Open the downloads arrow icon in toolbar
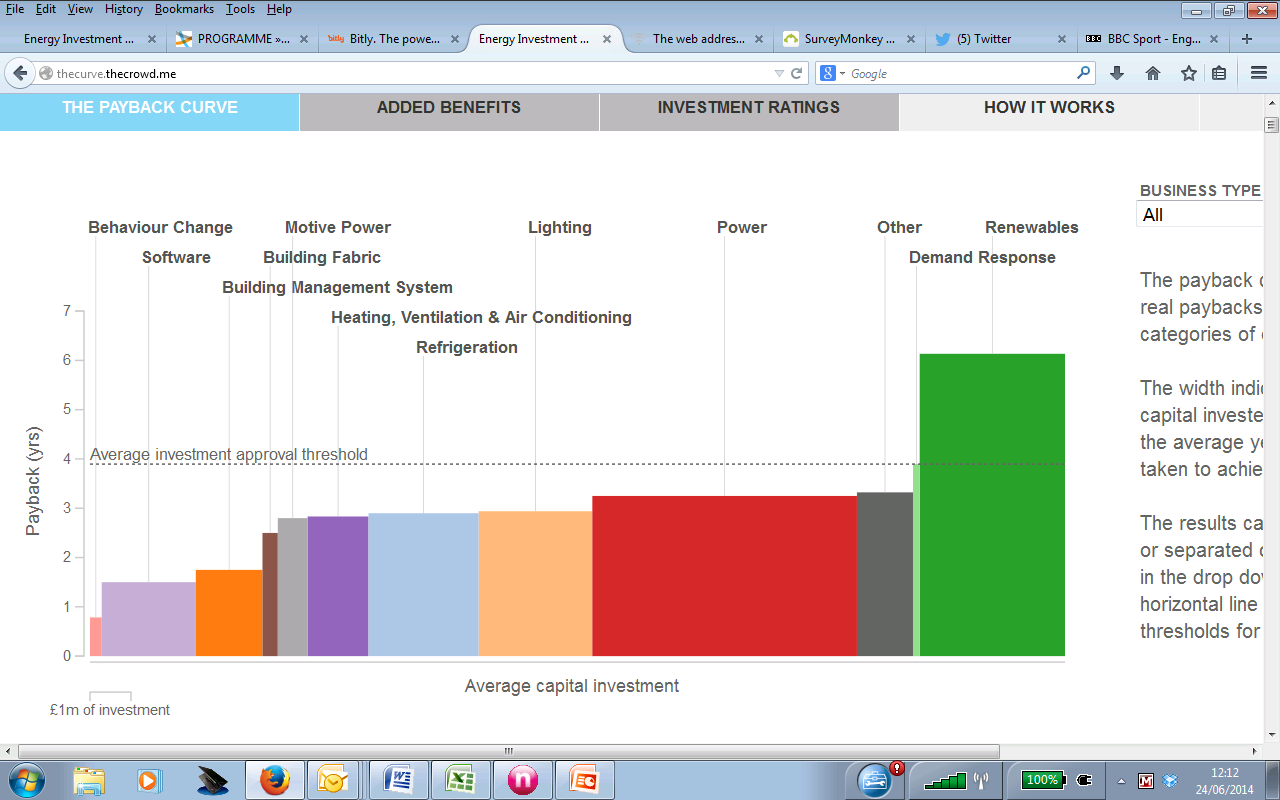 tap(1117, 73)
